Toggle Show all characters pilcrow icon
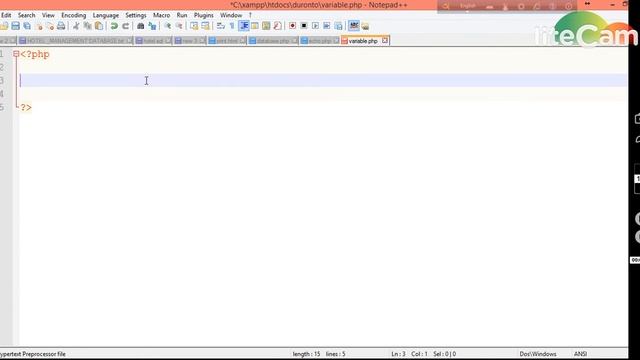 click(x=232, y=26)
